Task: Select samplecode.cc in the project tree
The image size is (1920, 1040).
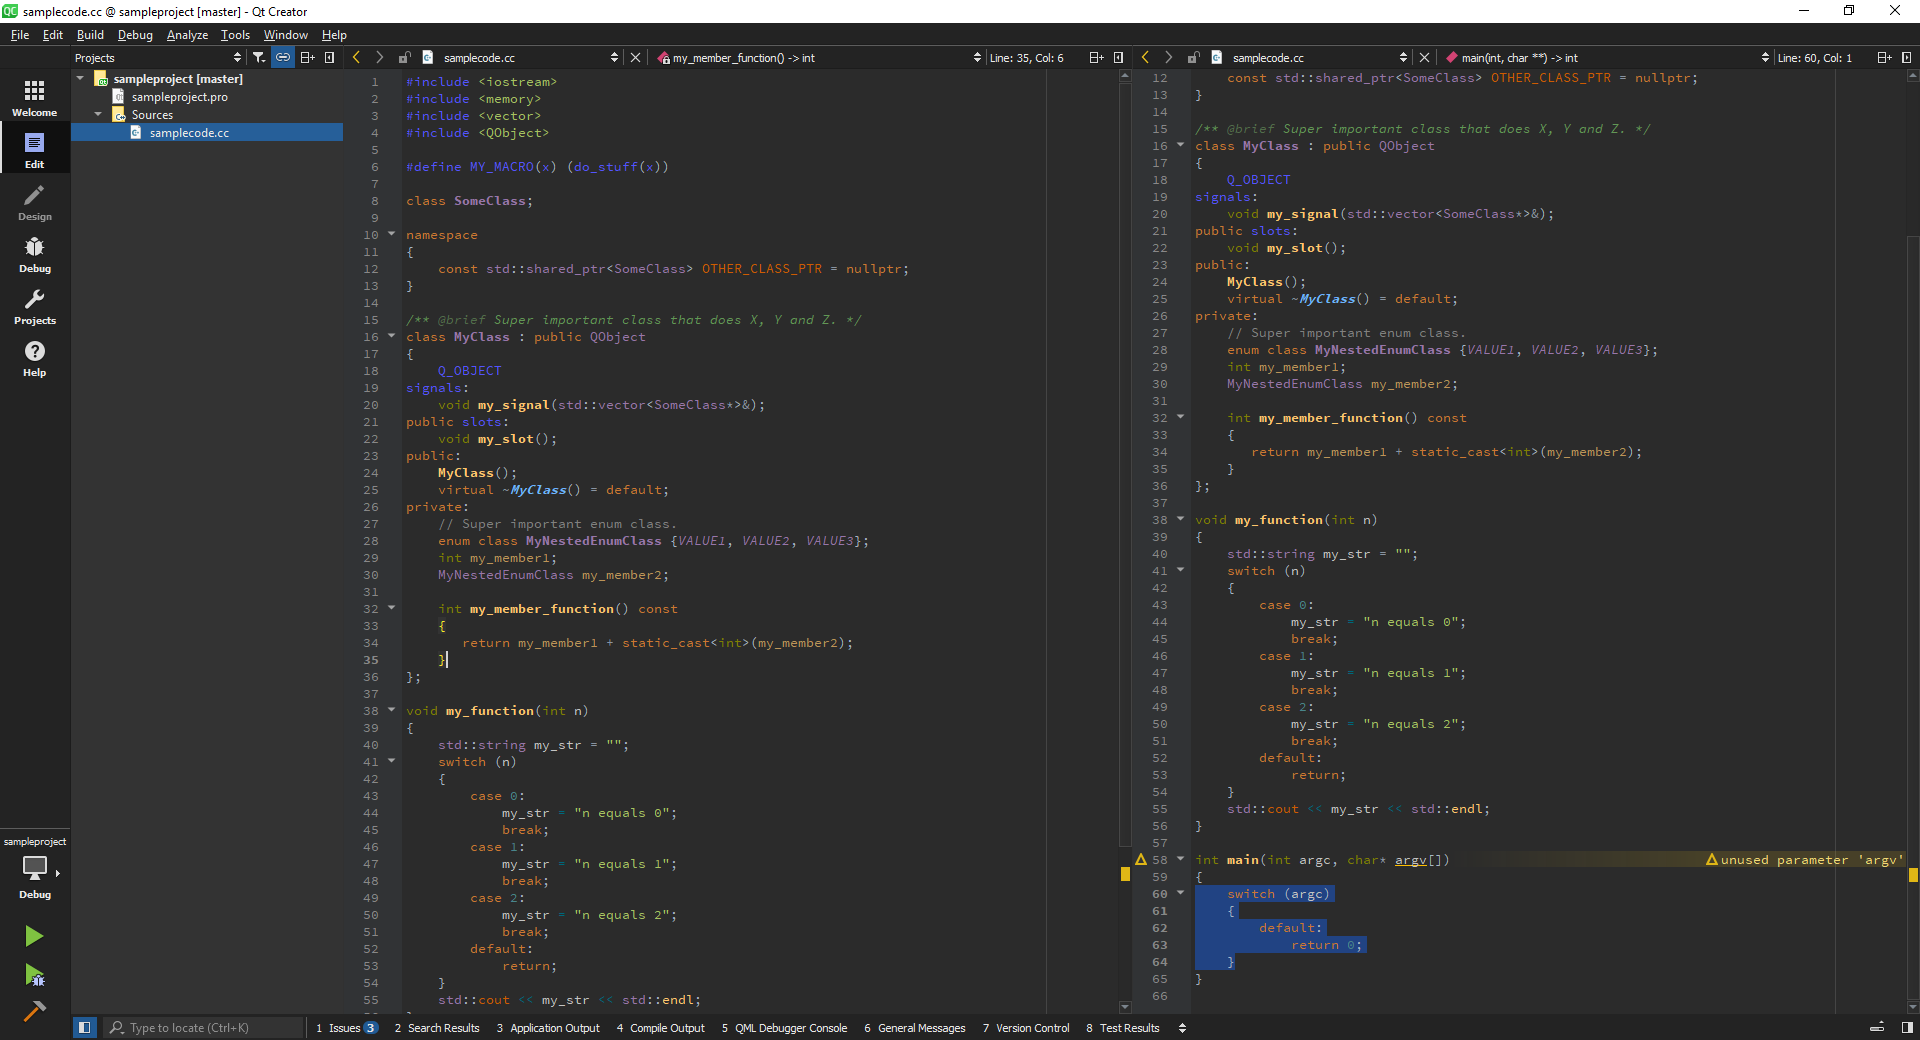Action: coord(189,133)
